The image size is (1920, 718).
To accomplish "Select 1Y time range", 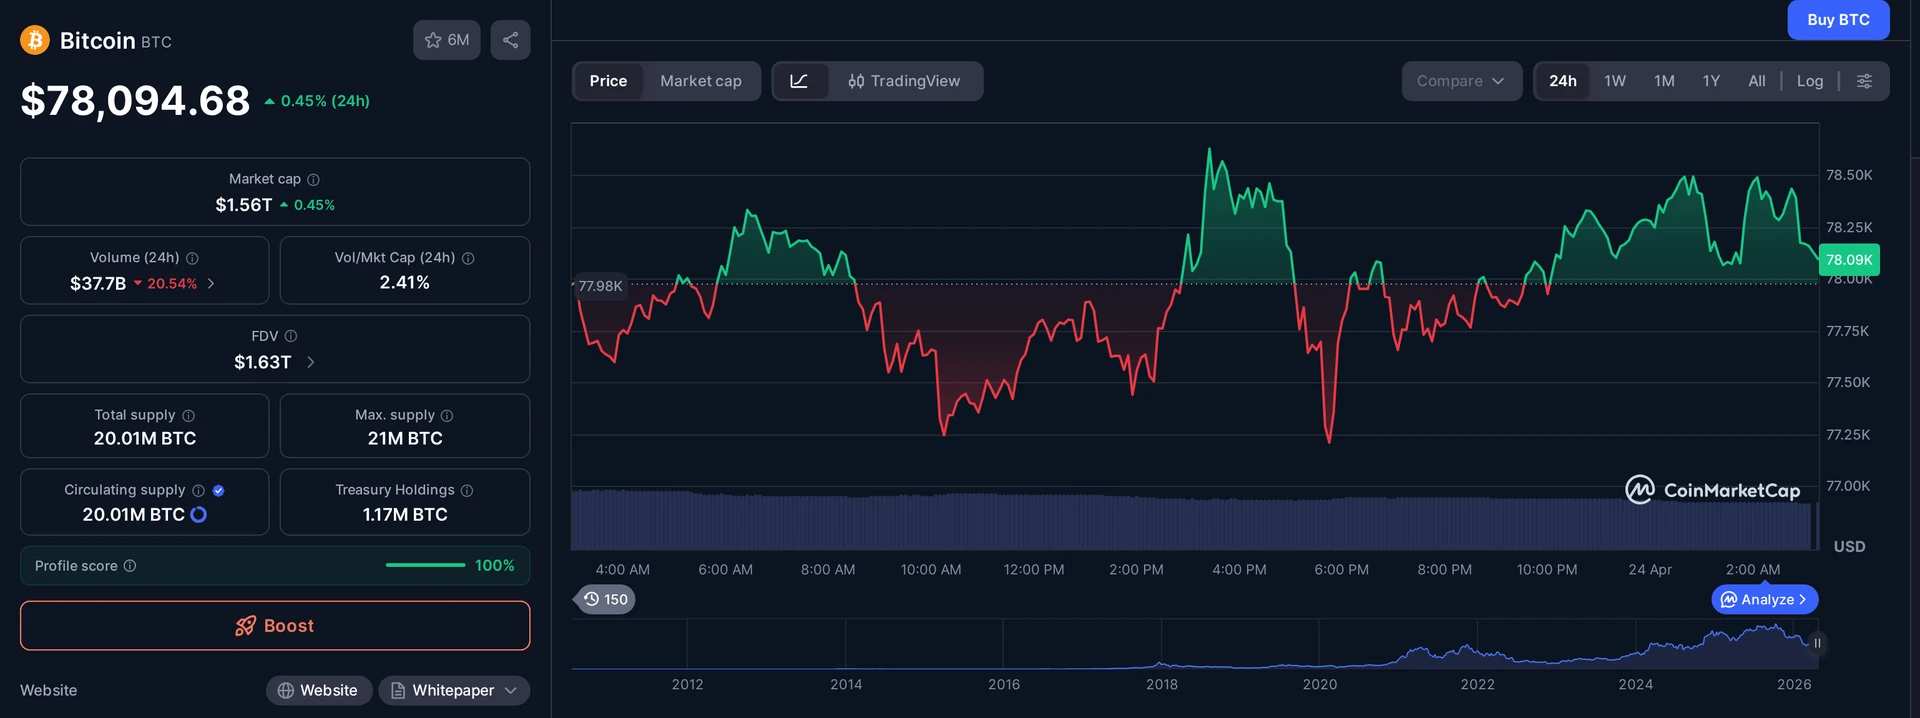I will 1711,81.
